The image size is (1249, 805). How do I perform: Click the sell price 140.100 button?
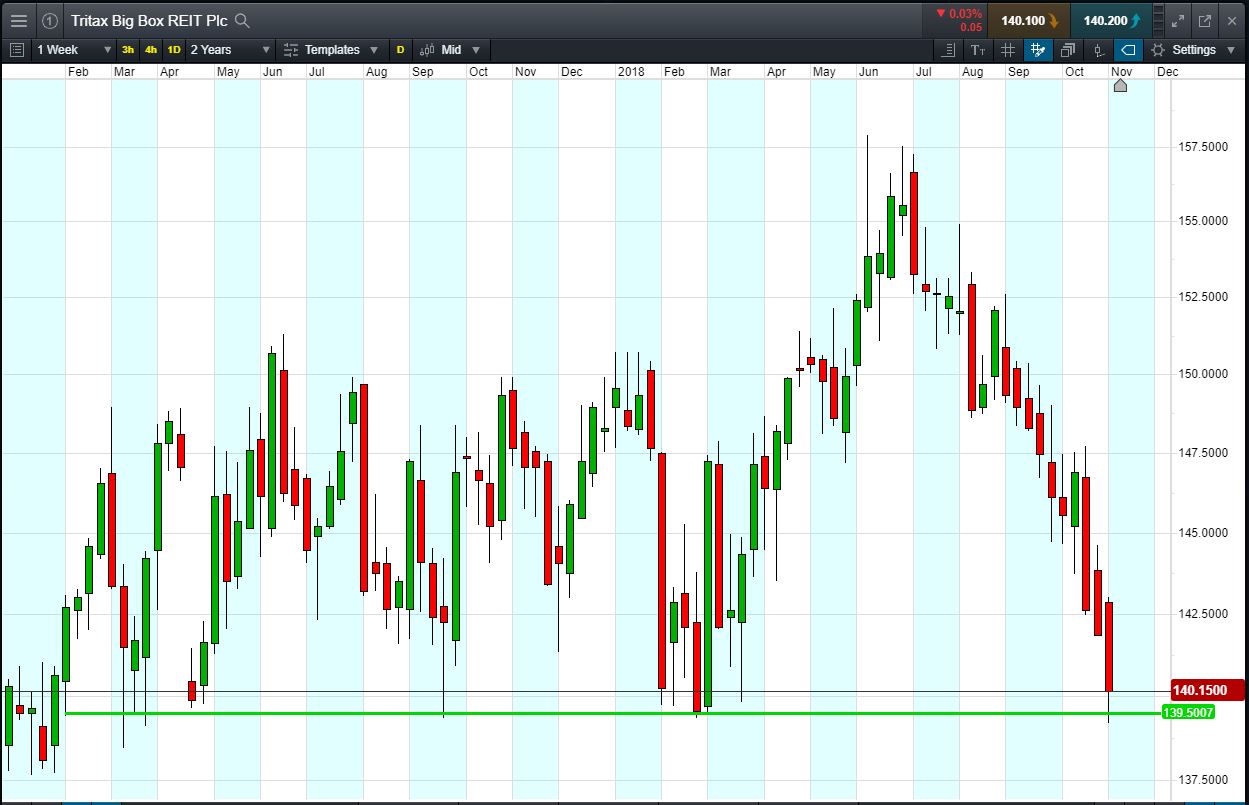1029,20
